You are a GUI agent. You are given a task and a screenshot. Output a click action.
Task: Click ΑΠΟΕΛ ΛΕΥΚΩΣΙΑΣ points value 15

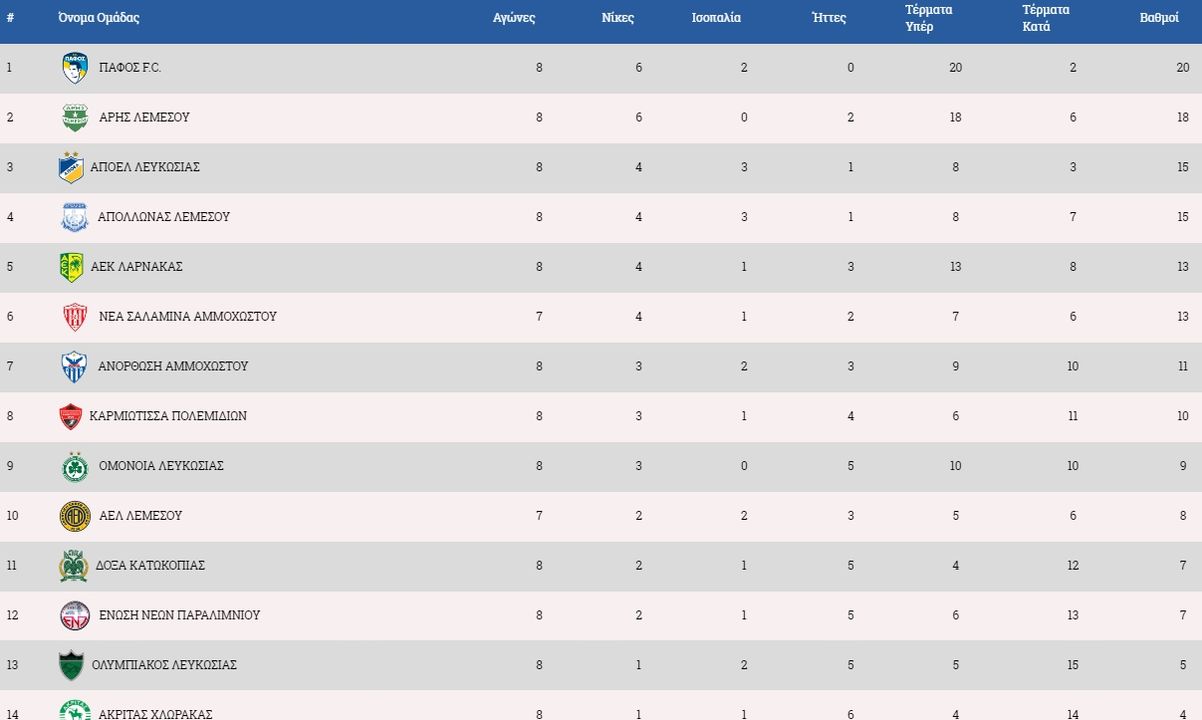1183,167
